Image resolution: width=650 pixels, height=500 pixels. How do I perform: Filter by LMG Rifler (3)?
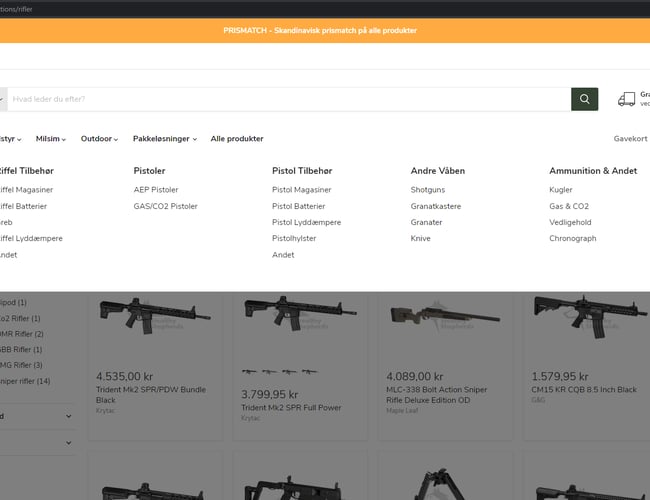(x=21, y=365)
